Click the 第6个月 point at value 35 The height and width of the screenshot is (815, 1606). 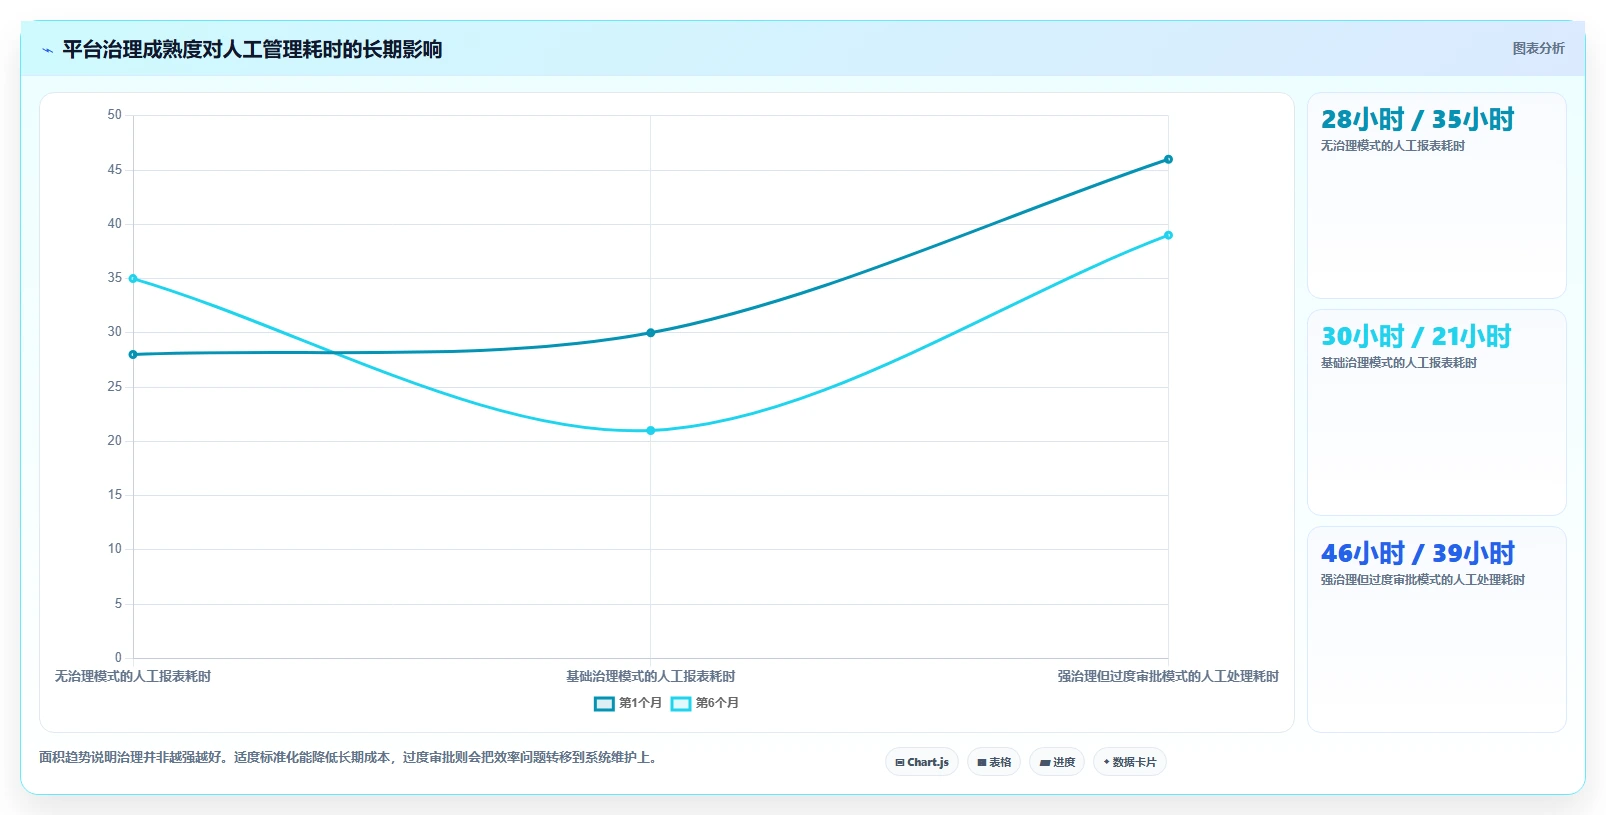pos(133,278)
